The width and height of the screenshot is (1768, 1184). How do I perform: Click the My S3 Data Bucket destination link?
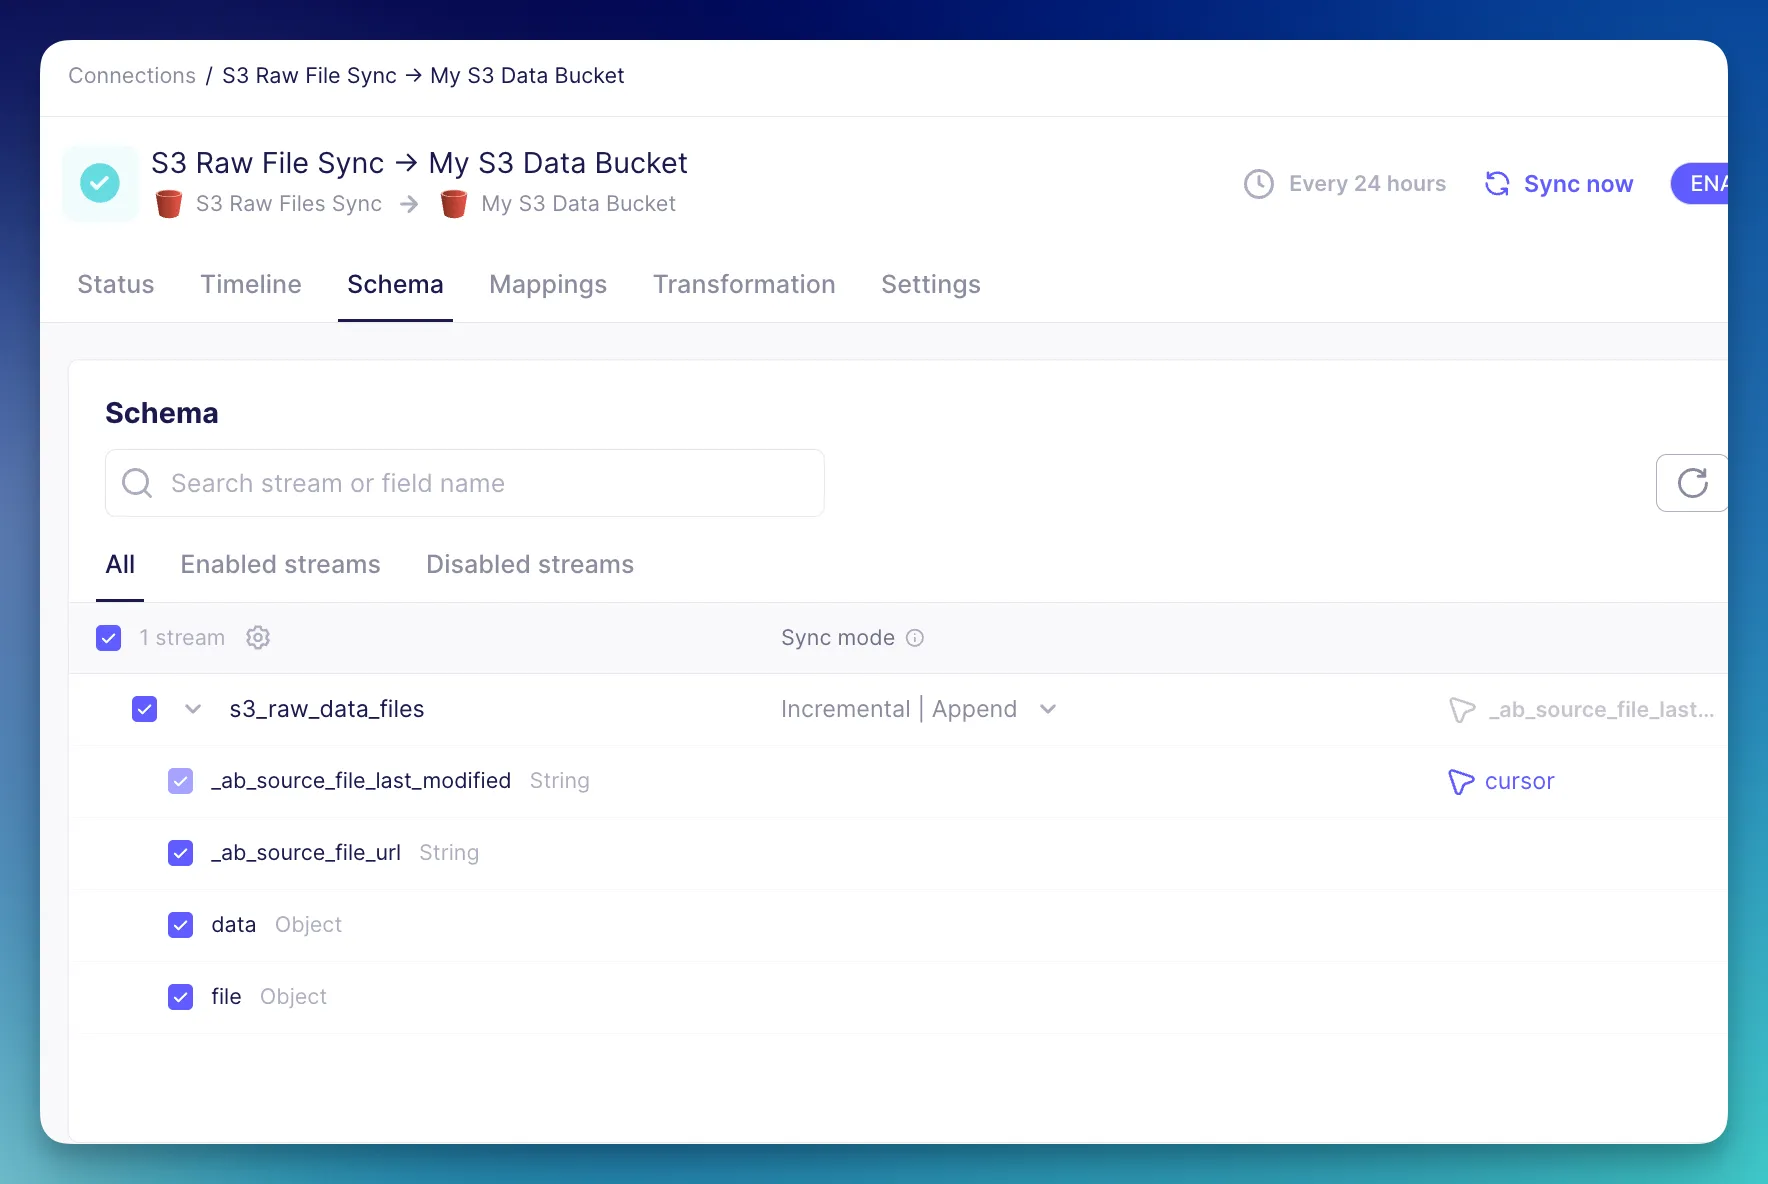click(x=579, y=204)
